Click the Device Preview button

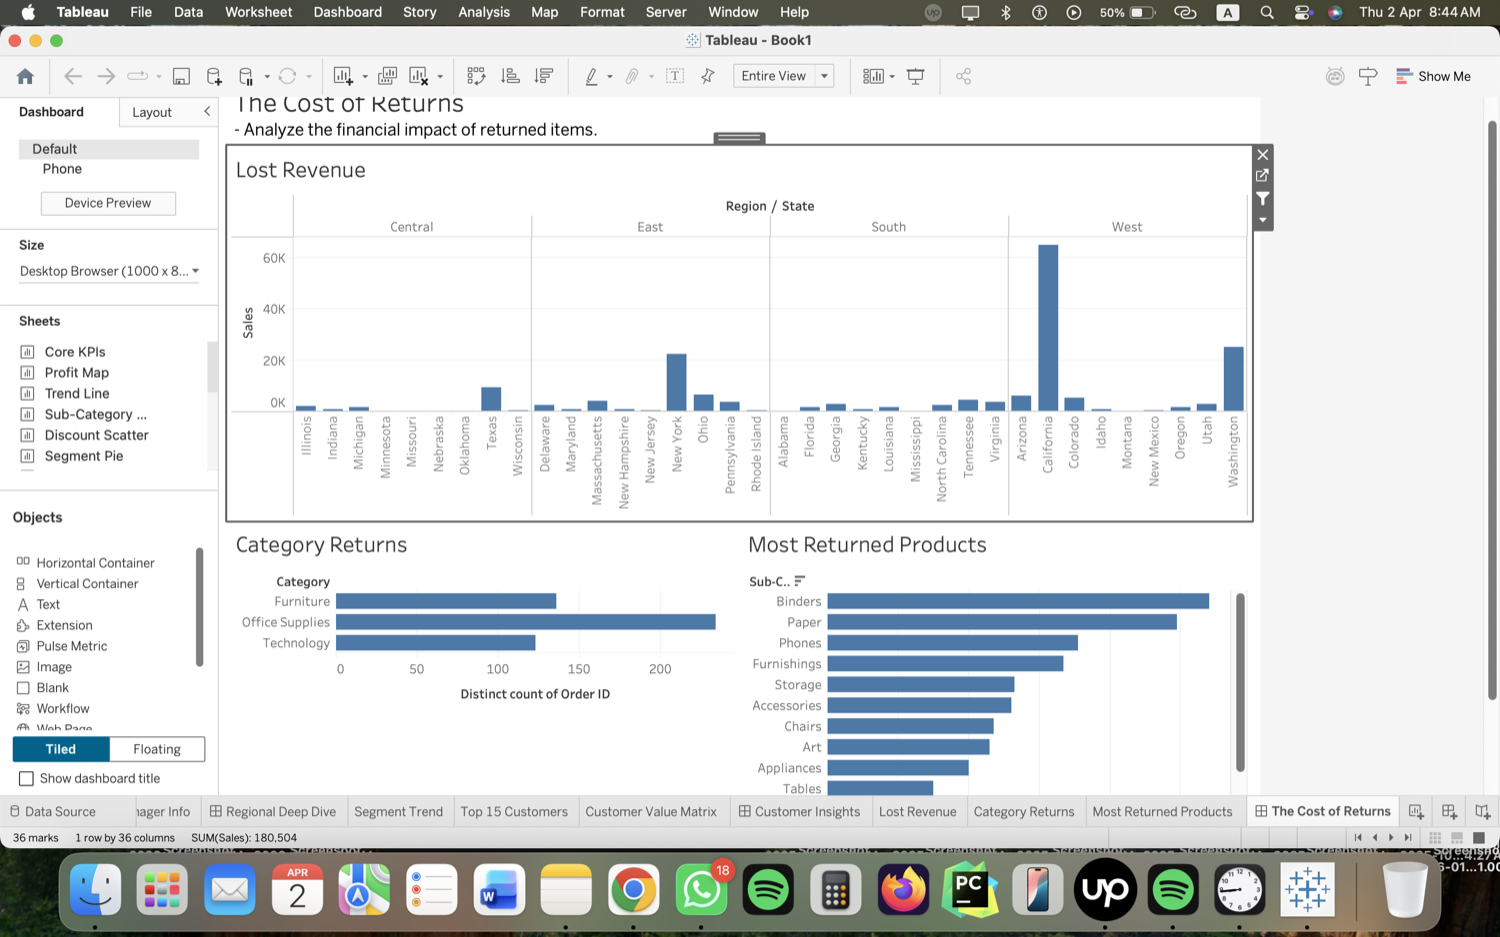pyautogui.click(x=108, y=203)
